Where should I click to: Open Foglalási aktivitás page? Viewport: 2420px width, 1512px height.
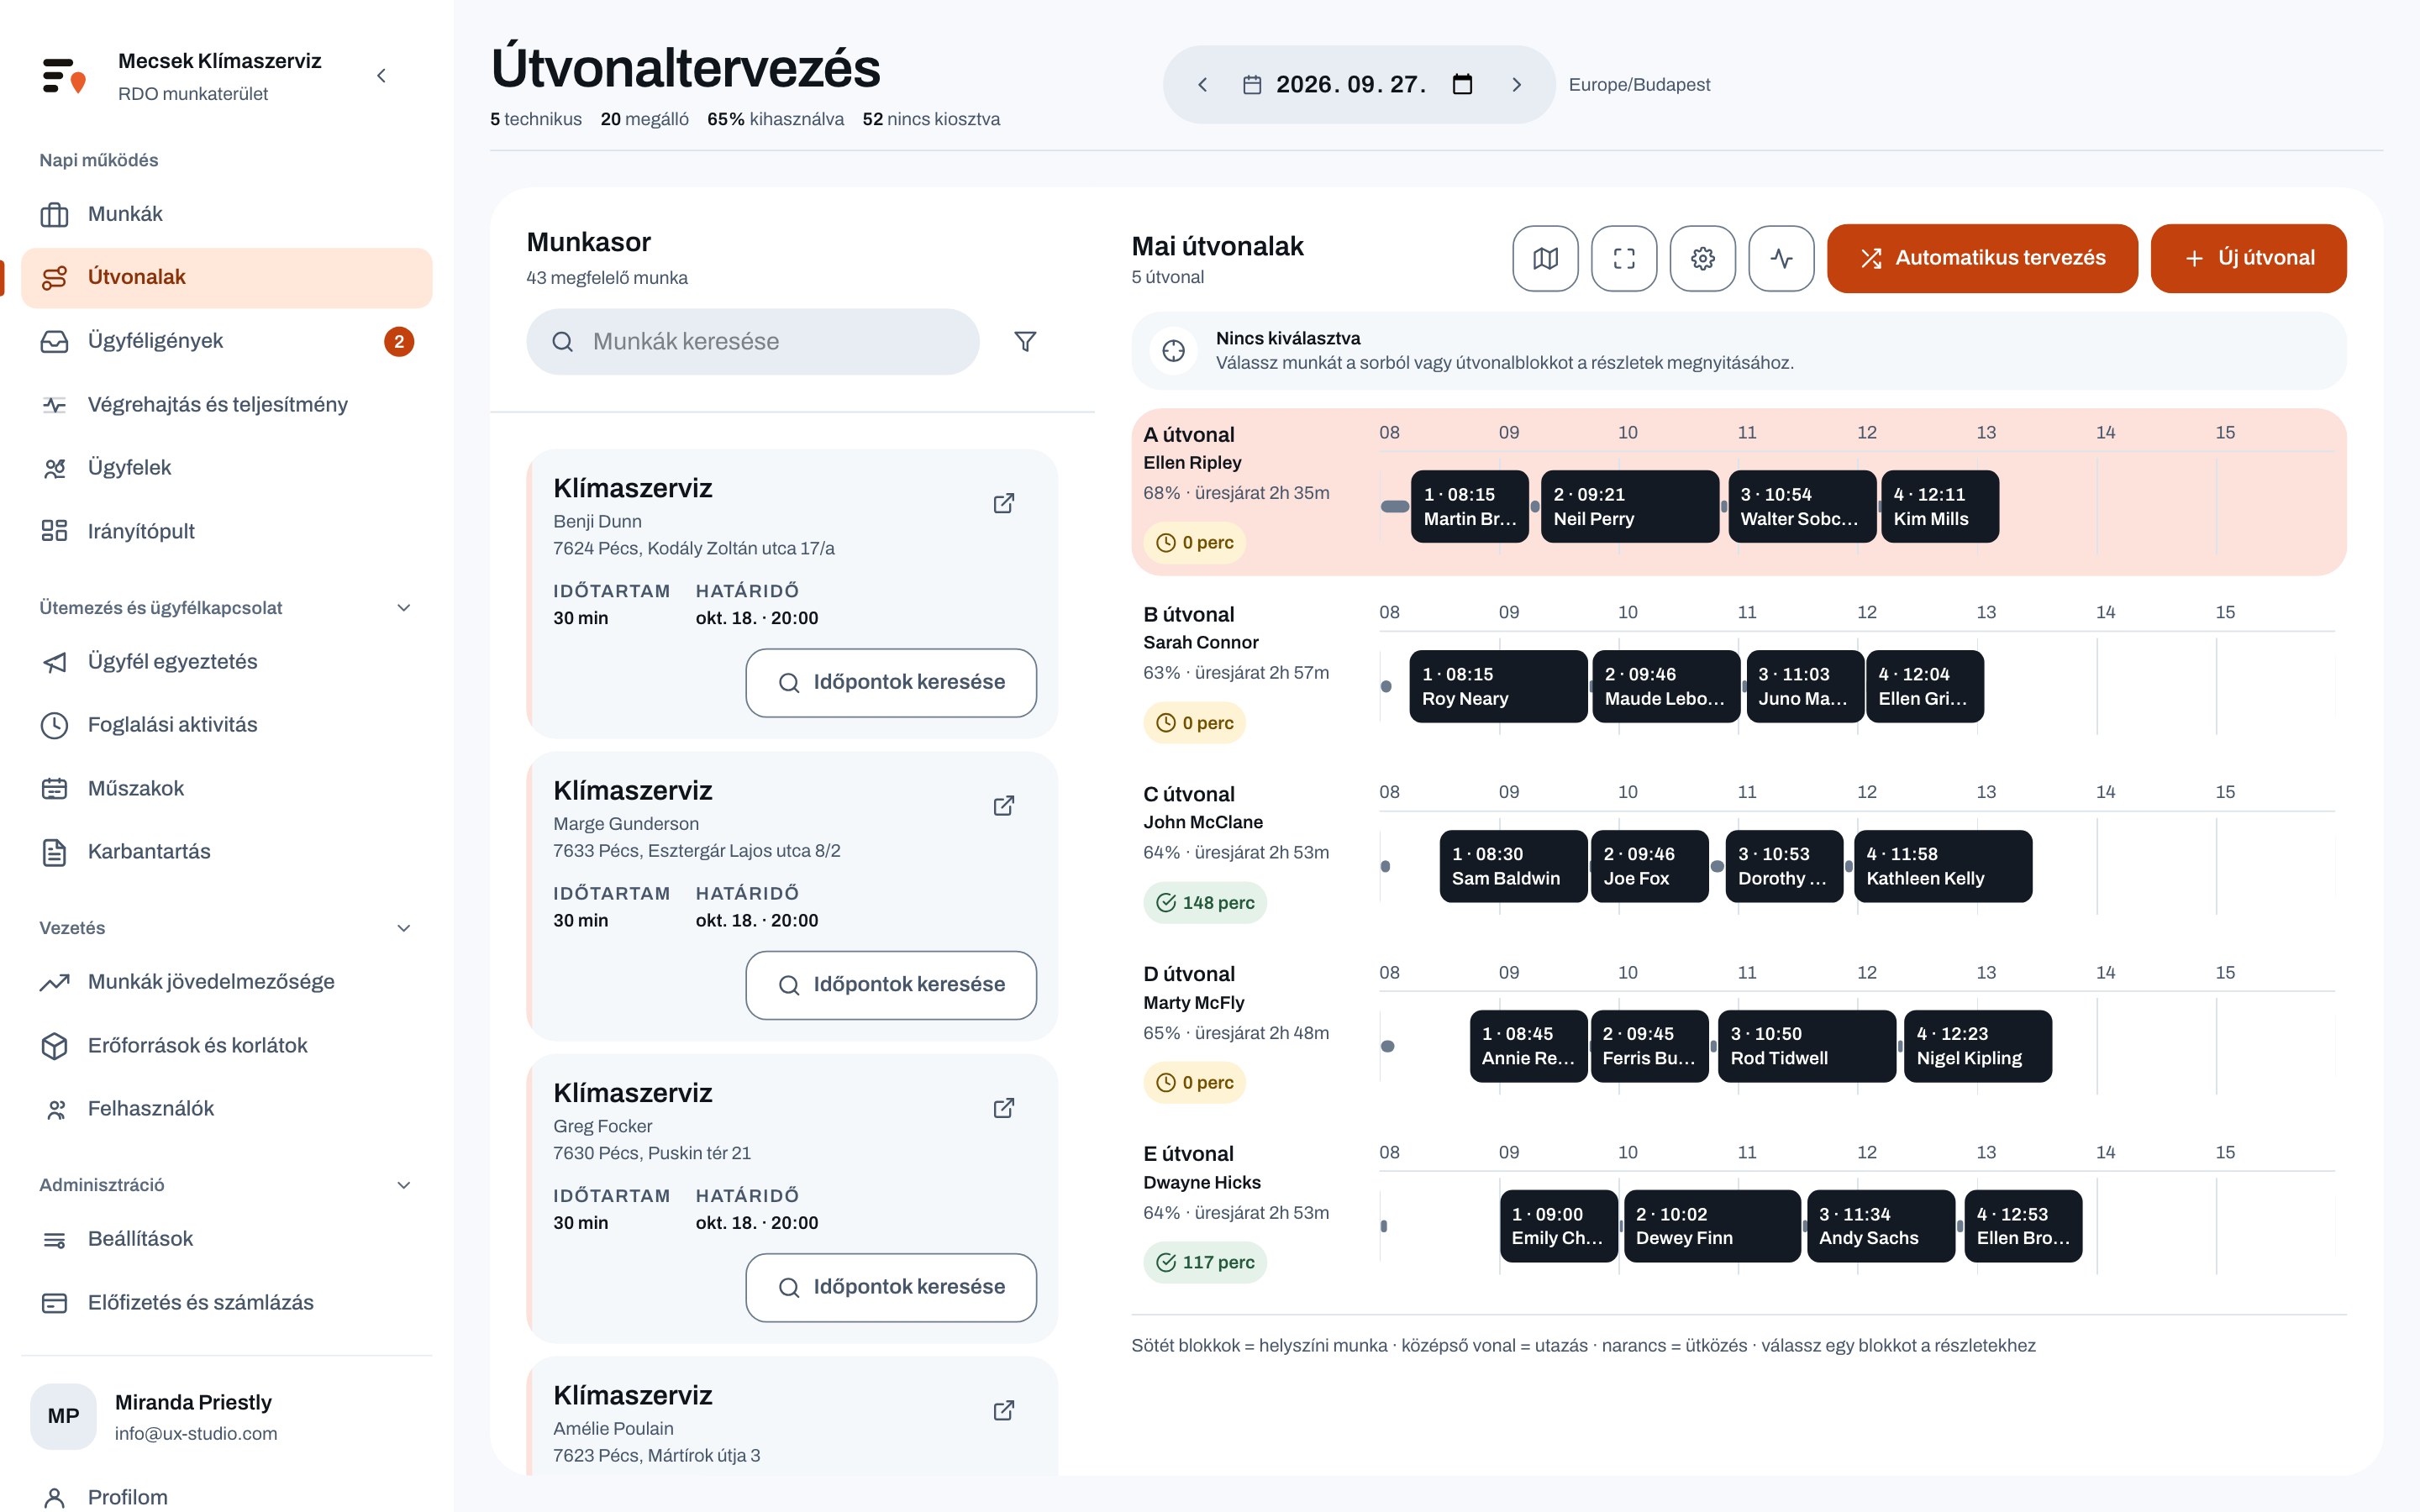coord(226,725)
